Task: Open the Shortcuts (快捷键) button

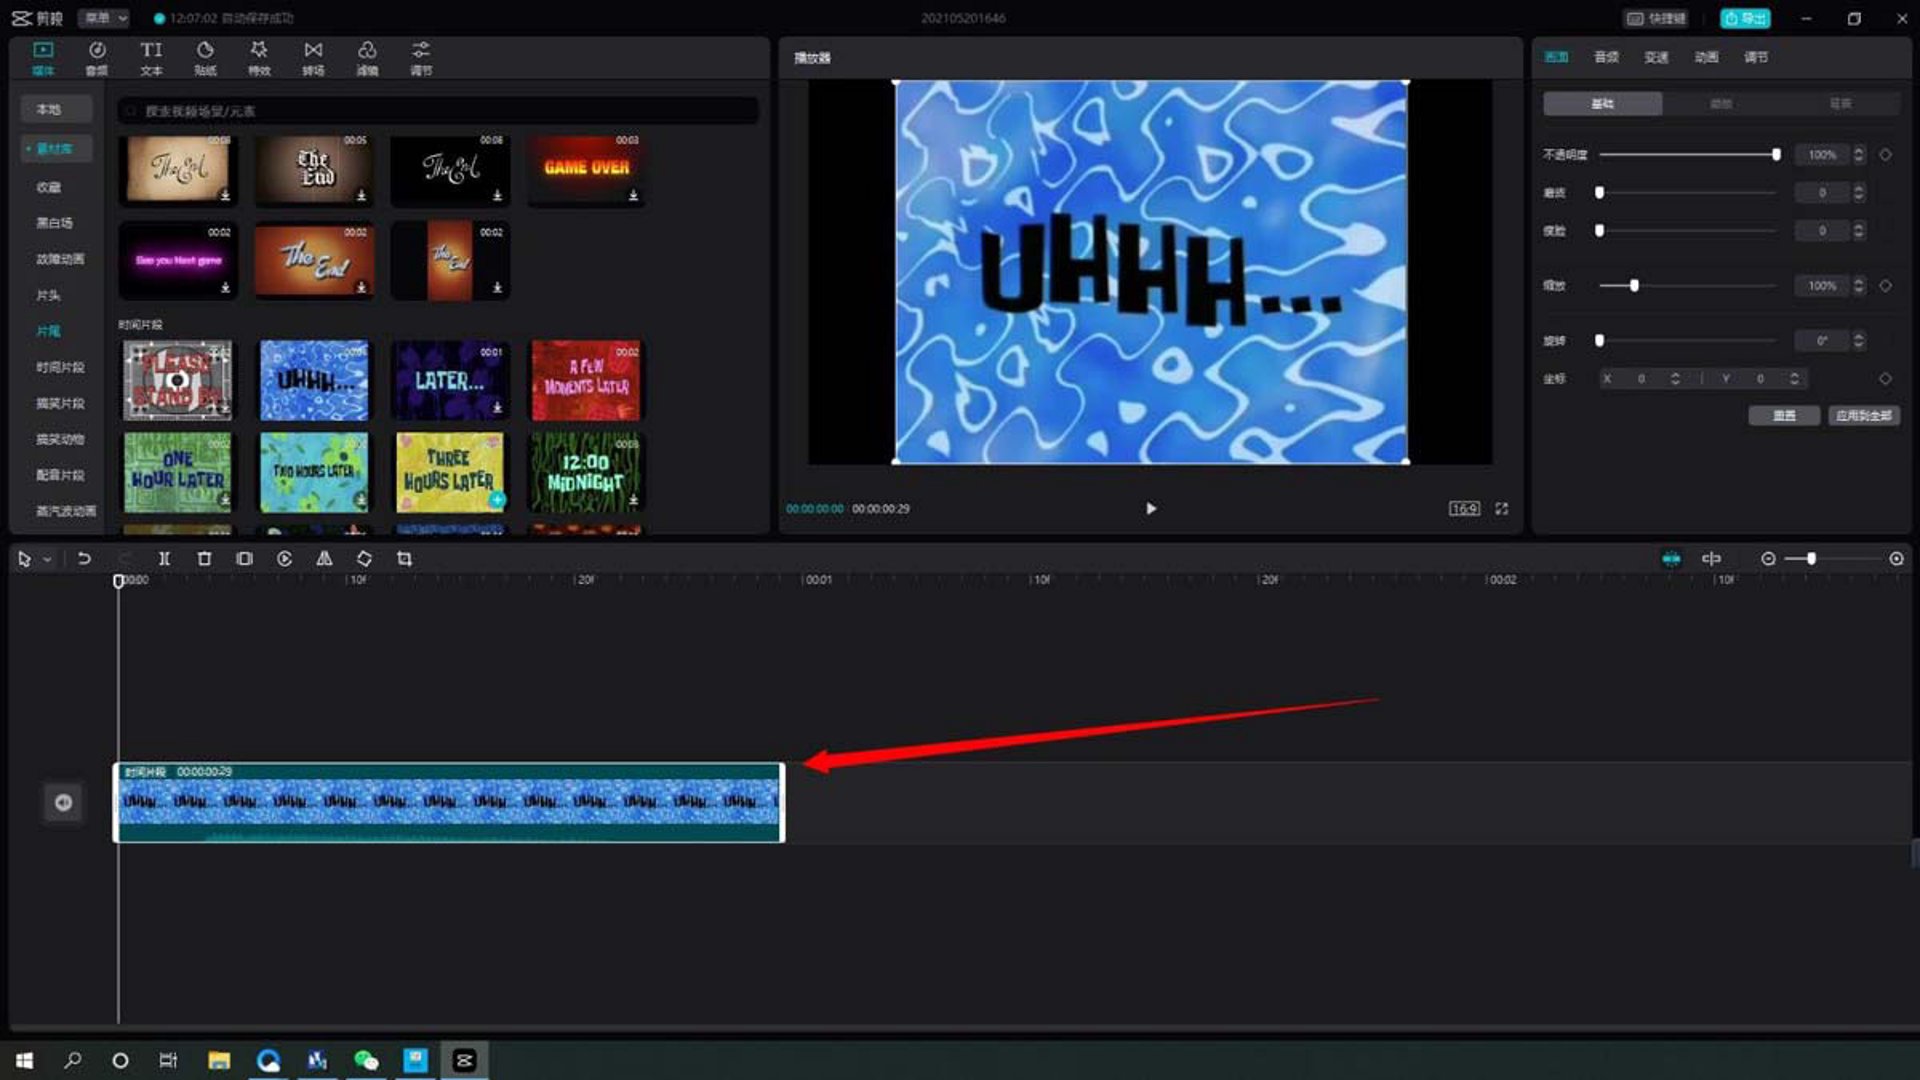Action: 1656,18
